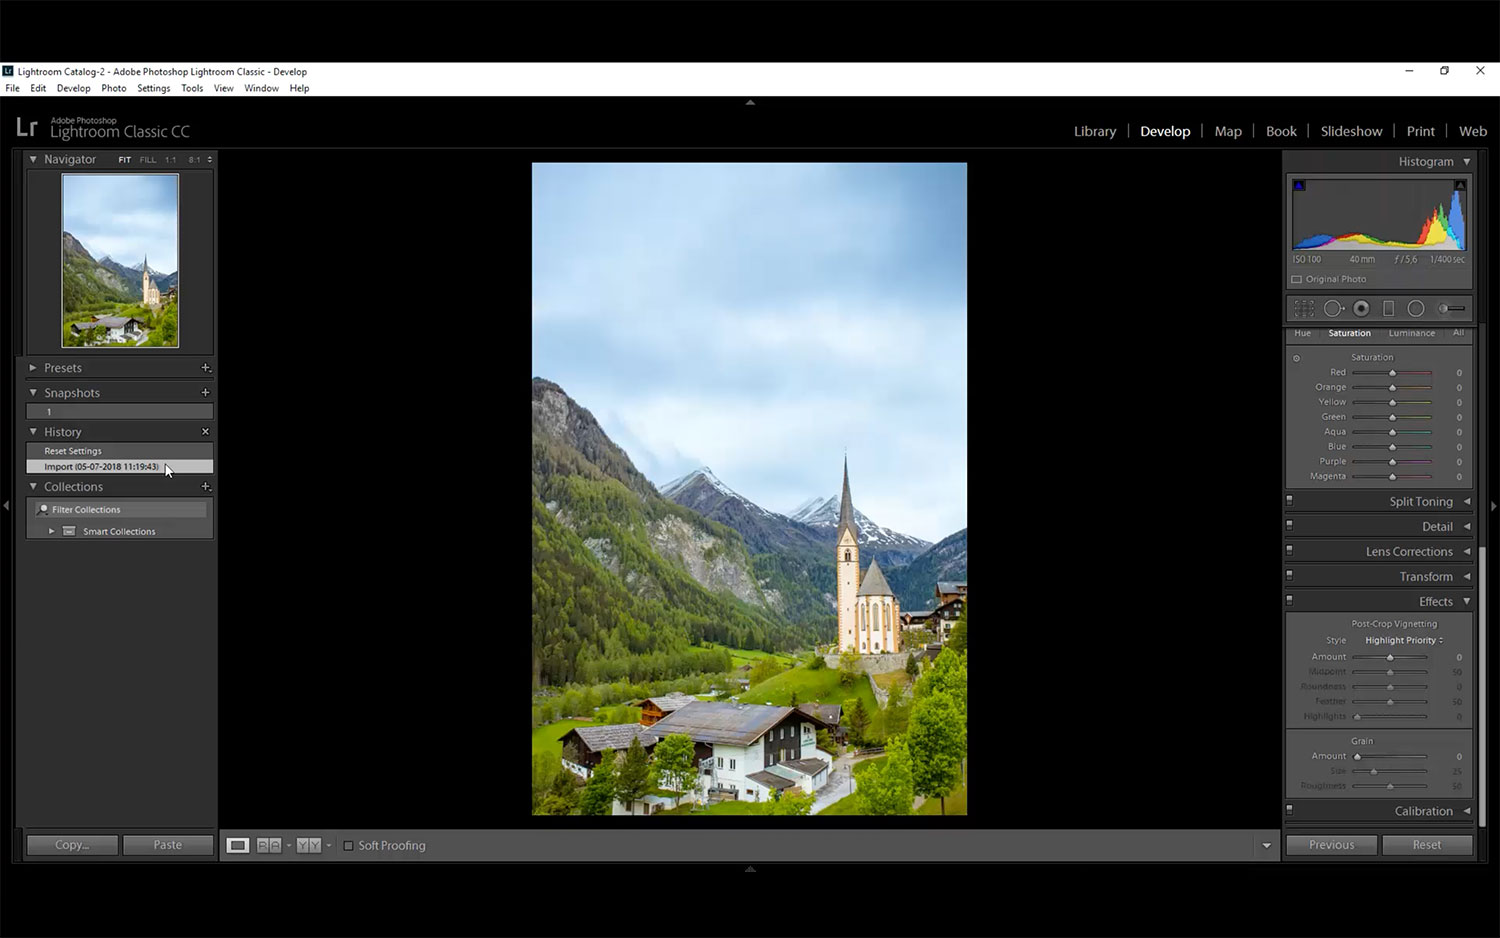The image size is (1500, 938).
Task: Select the Red Eye Correction tool
Action: click(x=1361, y=309)
